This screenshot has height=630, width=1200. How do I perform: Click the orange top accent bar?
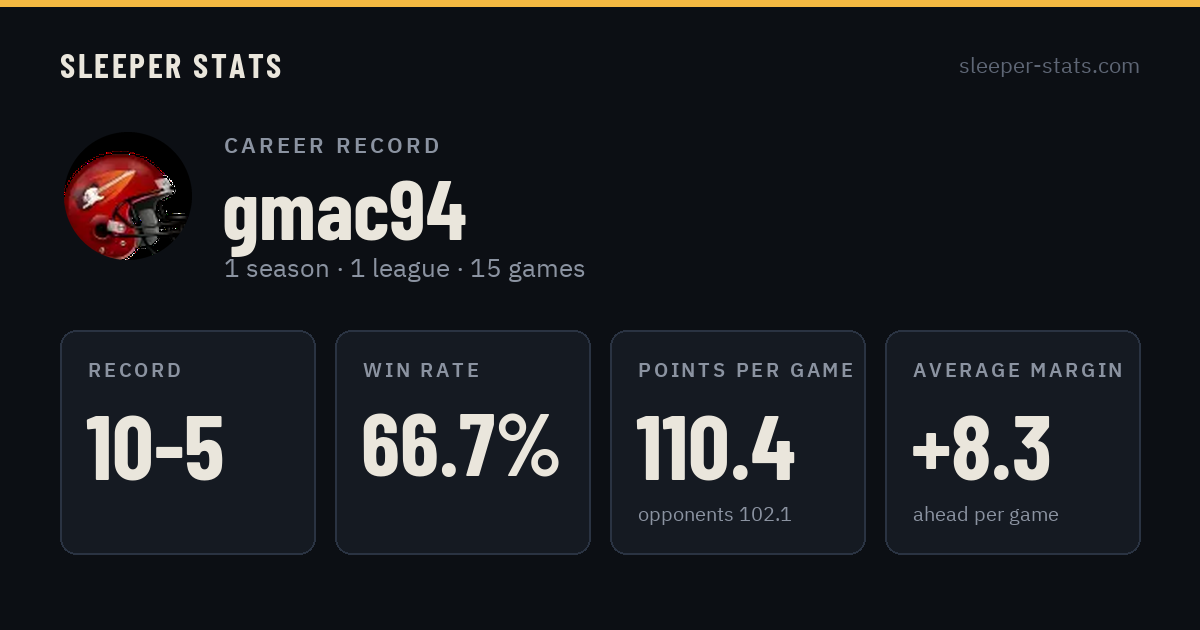click(600, 3)
